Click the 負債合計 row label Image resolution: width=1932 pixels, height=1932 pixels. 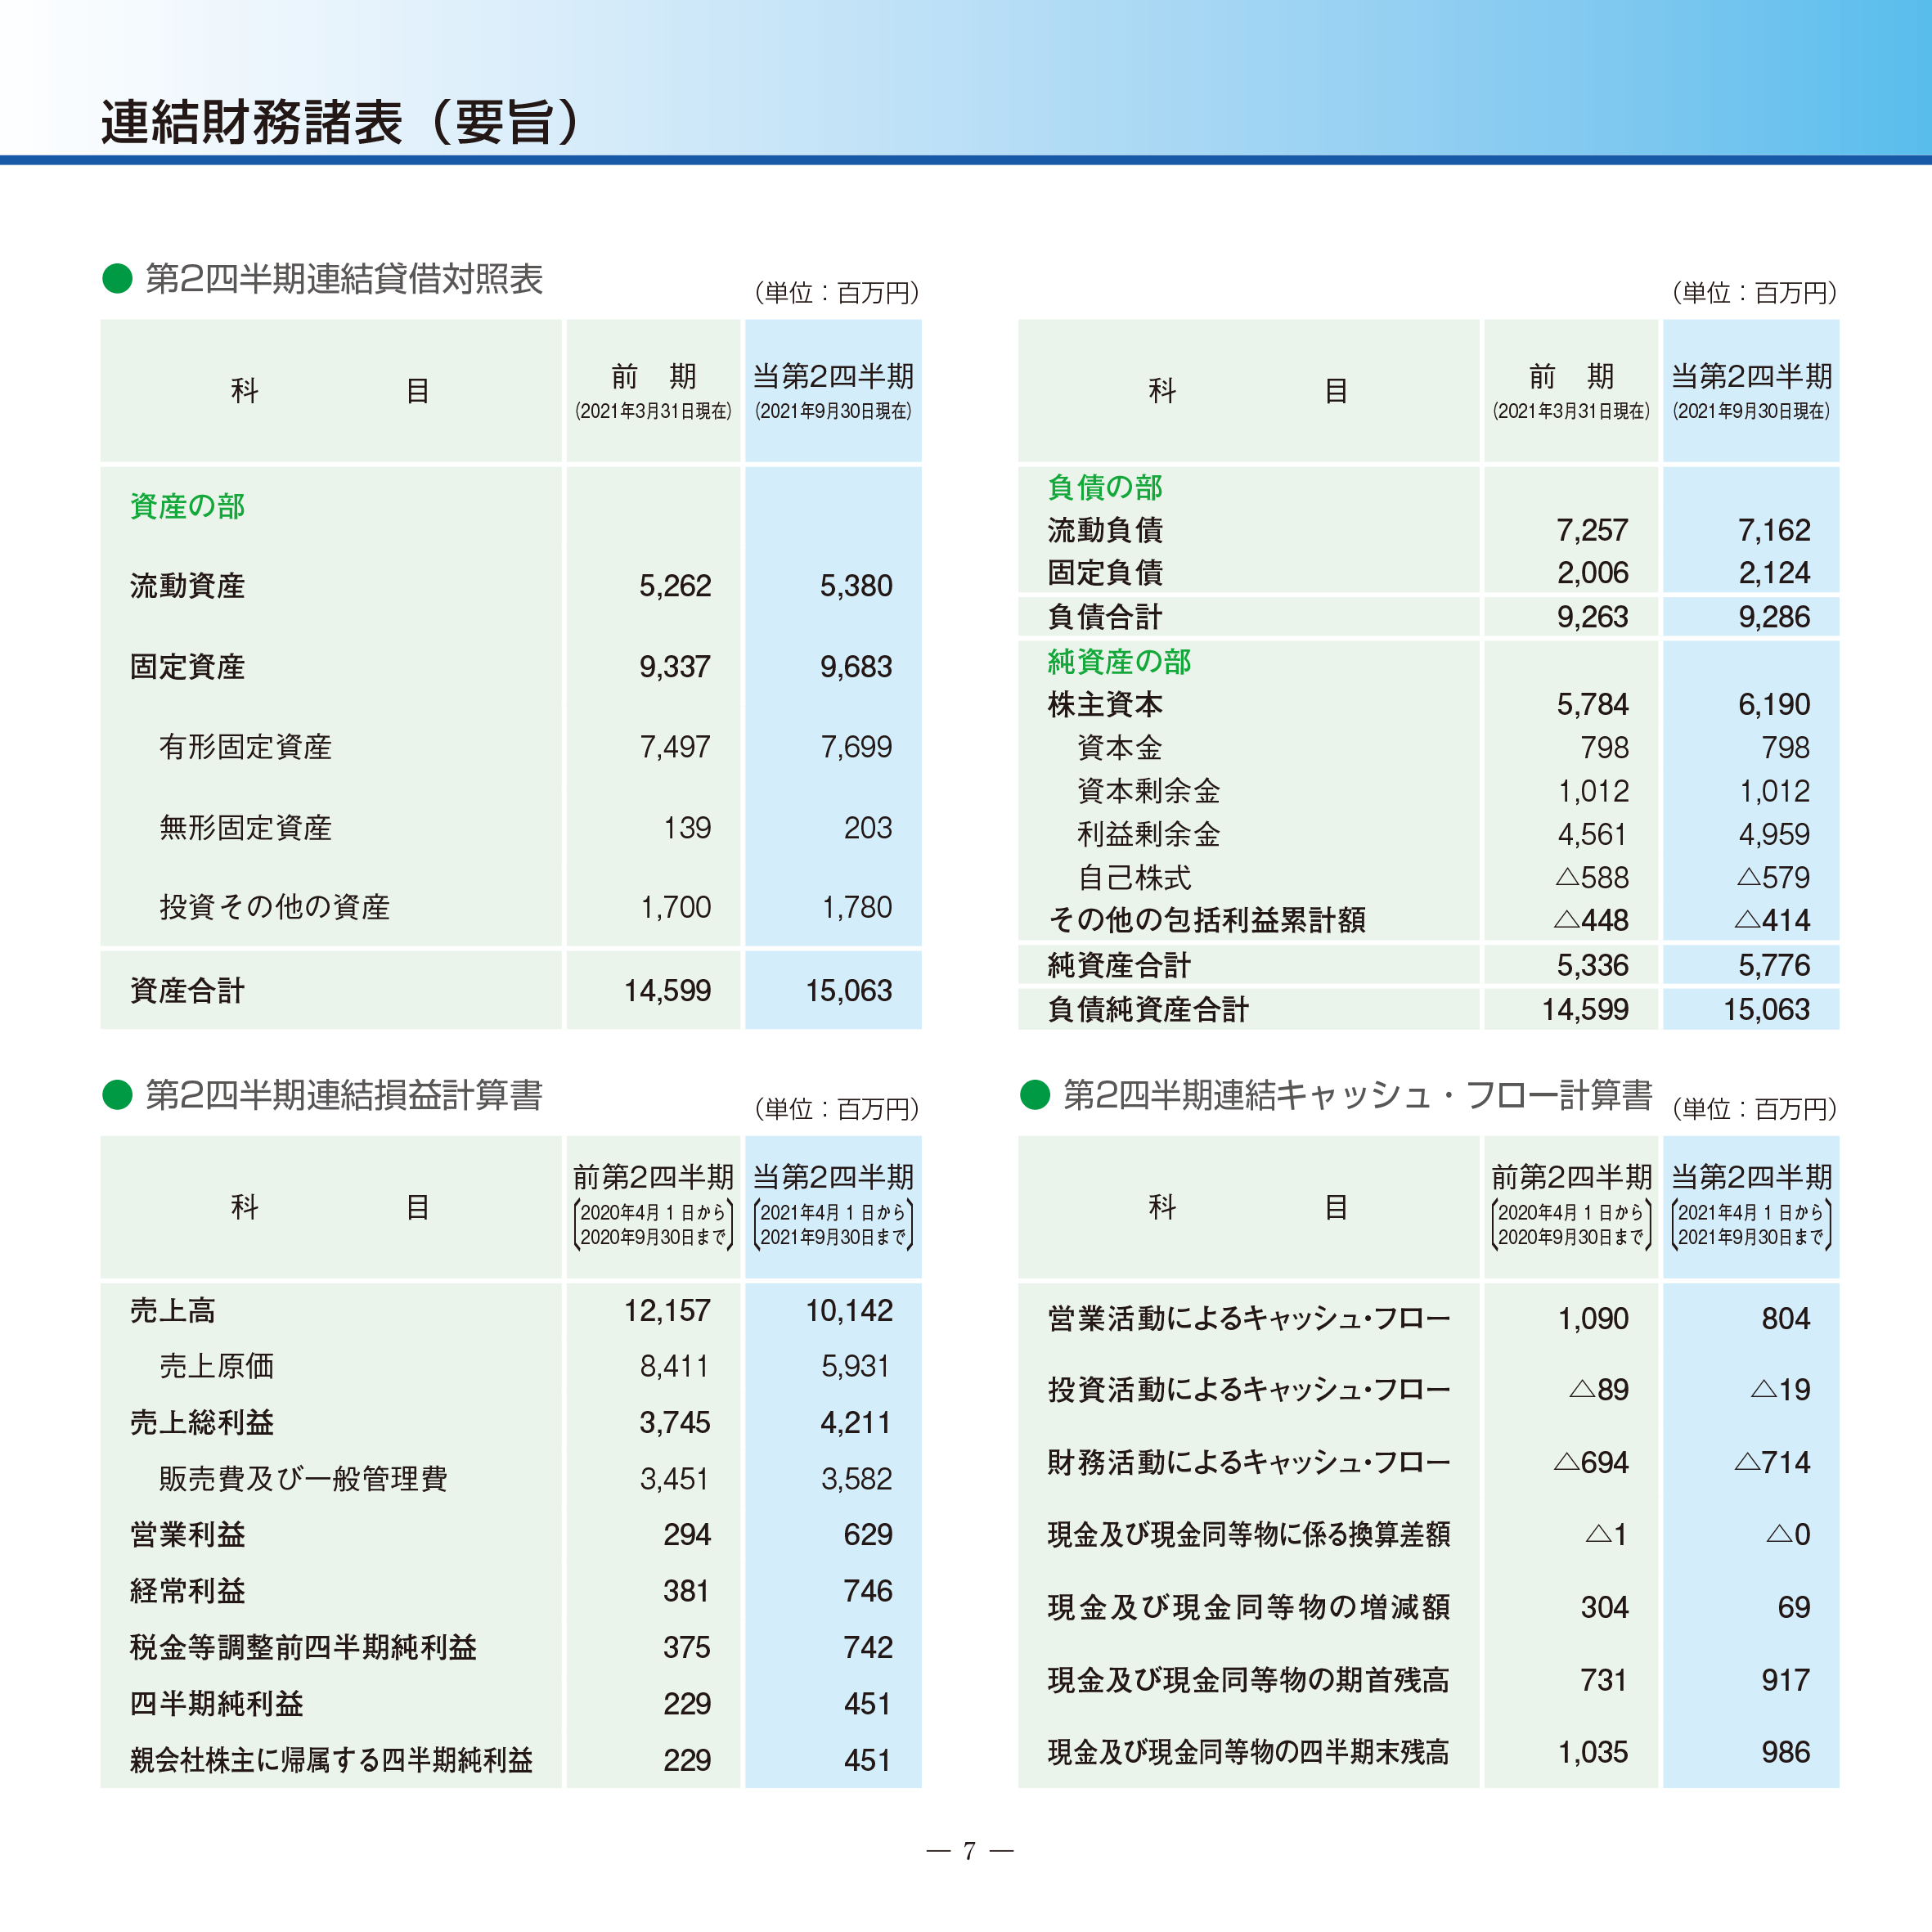(1105, 616)
